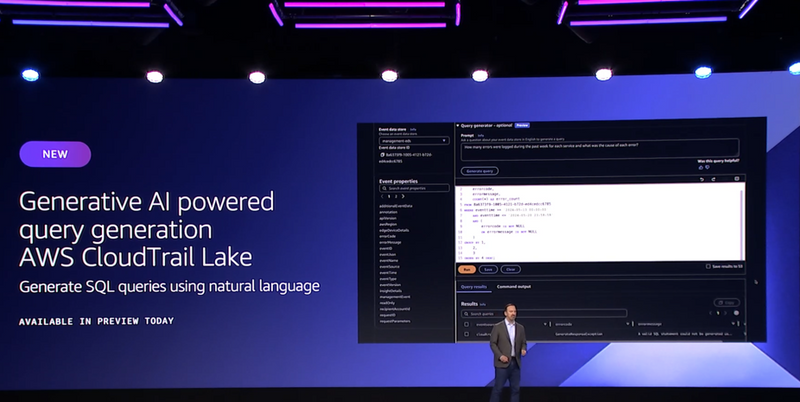The width and height of the screenshot is (800, 402).
Task: Select apiVersion in Event properties list
Action: click(390, 217)
